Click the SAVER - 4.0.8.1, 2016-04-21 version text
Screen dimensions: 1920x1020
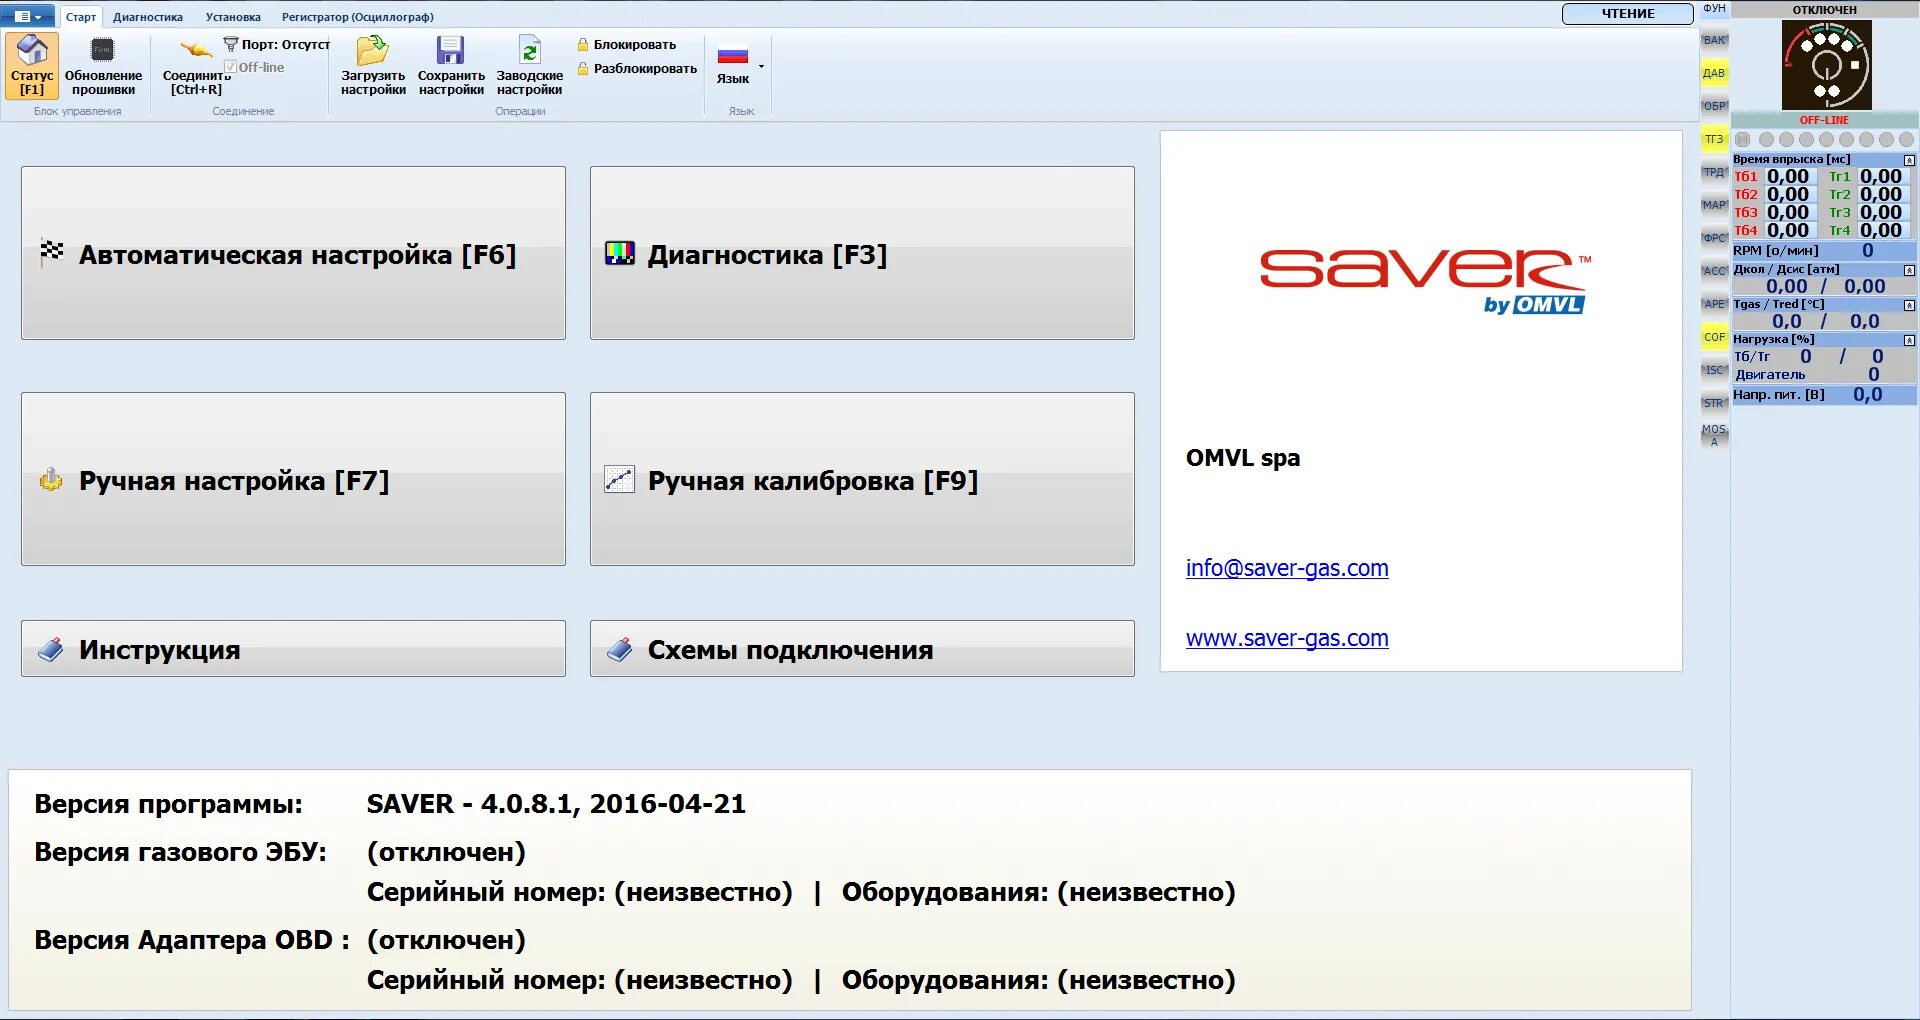556,804
